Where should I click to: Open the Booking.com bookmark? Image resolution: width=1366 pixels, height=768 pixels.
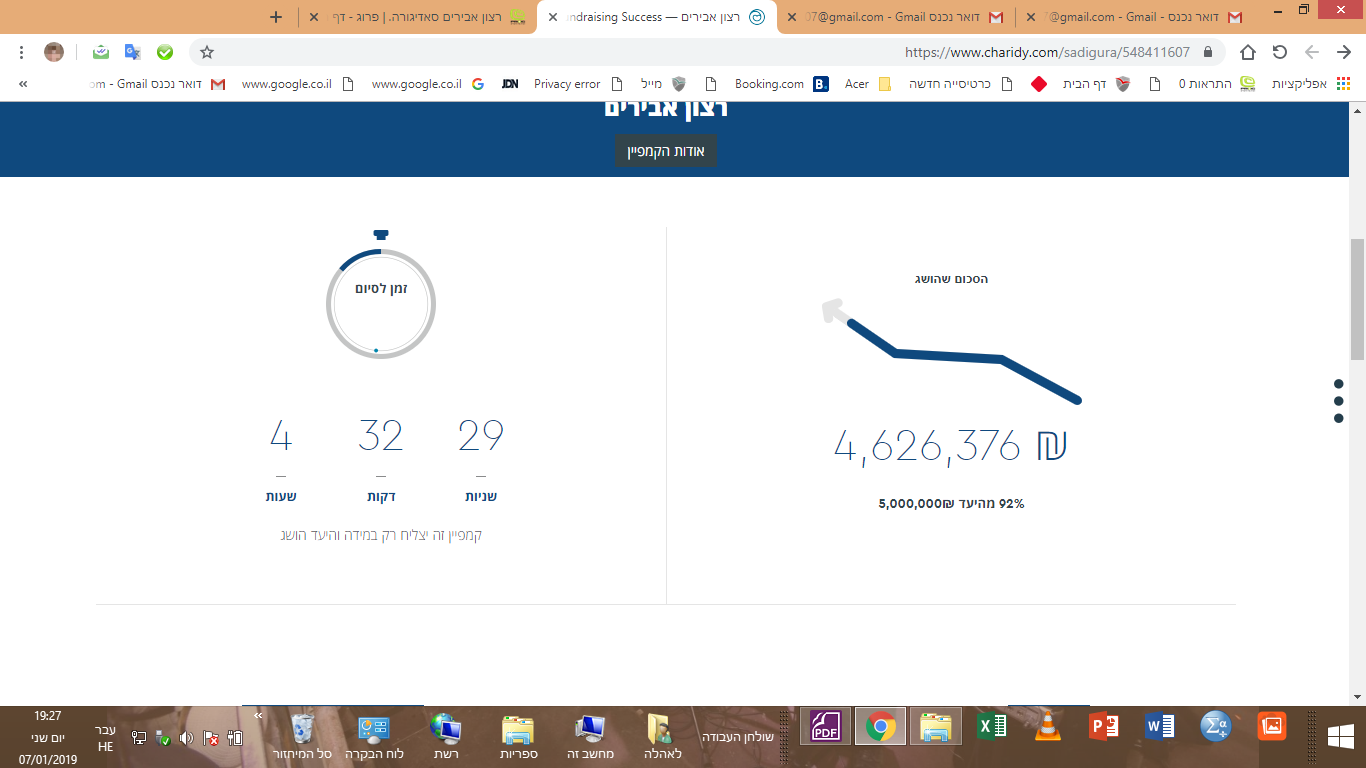coord(781,84)
